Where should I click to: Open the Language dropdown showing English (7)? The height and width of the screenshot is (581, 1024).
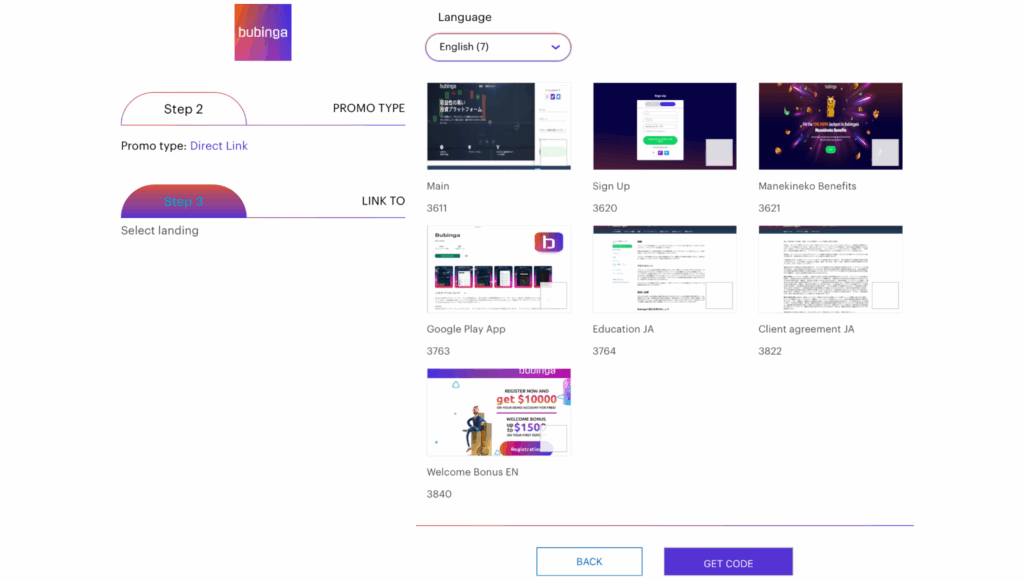[x=498, y=47]
